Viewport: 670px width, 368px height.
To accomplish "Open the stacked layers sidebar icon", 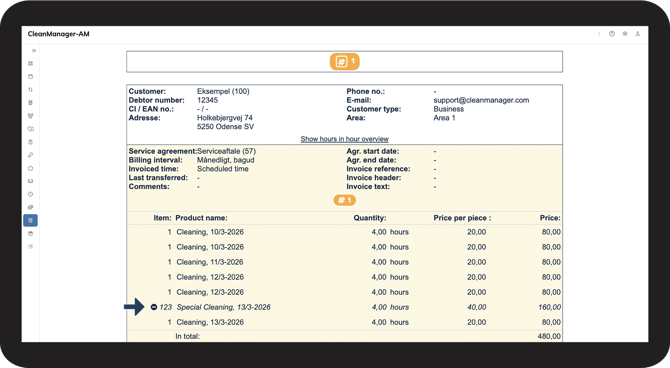I will coord(30,207).
